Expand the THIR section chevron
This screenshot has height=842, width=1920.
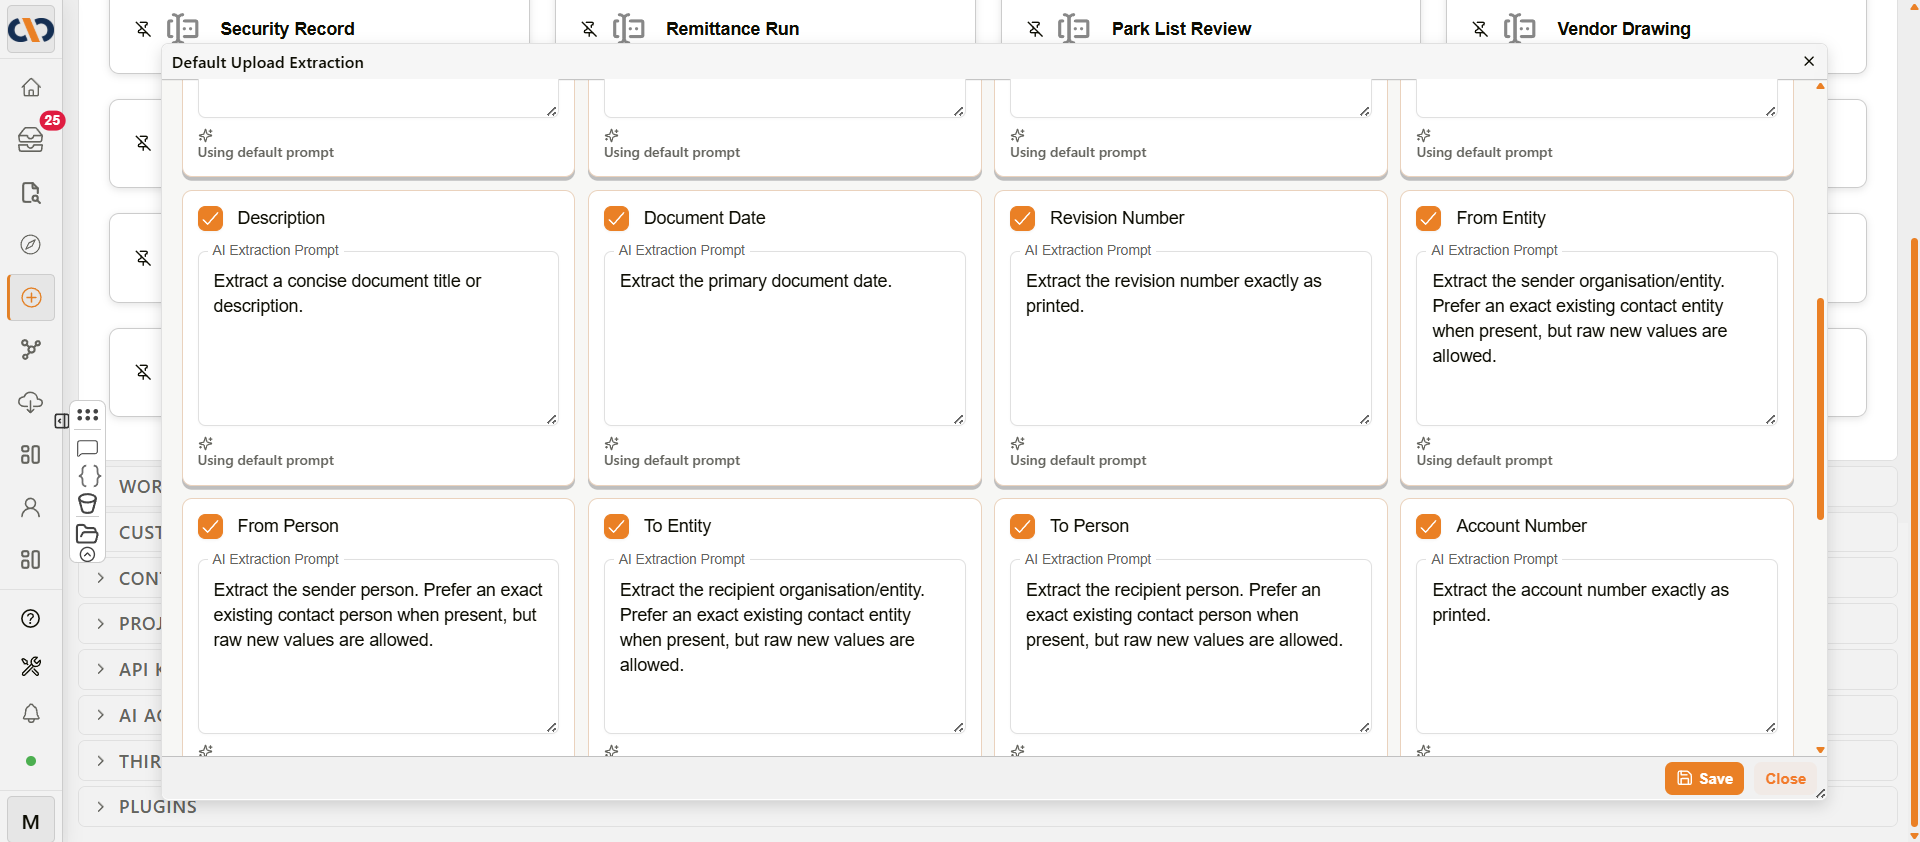[x=101, y=761]
